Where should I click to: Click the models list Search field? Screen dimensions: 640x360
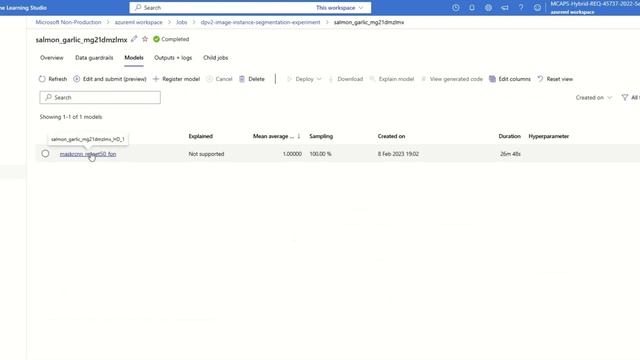point(100,98)
